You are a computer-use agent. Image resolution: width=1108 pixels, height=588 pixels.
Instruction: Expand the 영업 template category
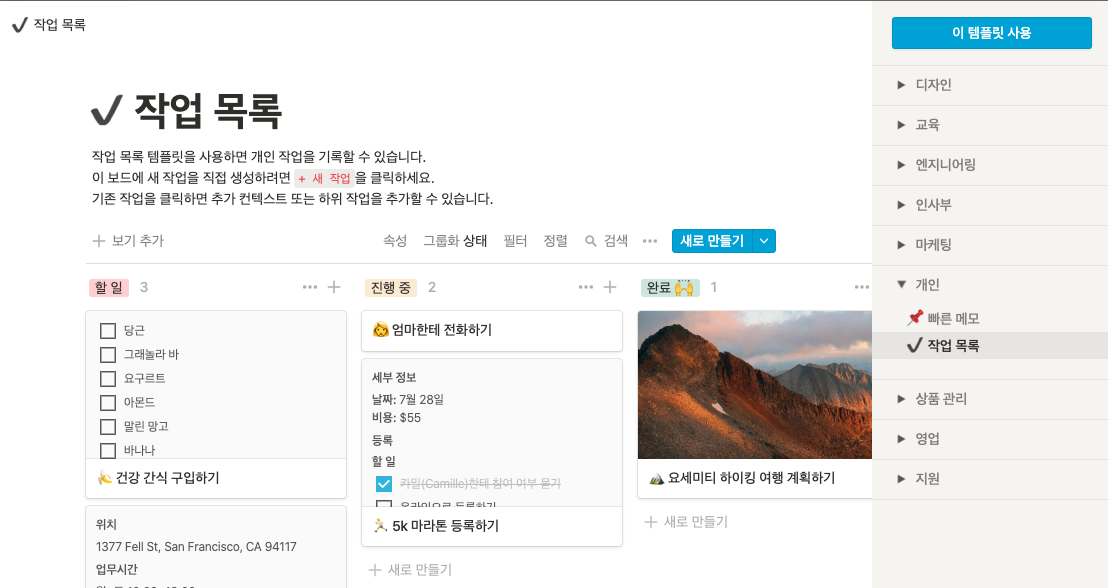pyautogui.click(x=901, y=439)
